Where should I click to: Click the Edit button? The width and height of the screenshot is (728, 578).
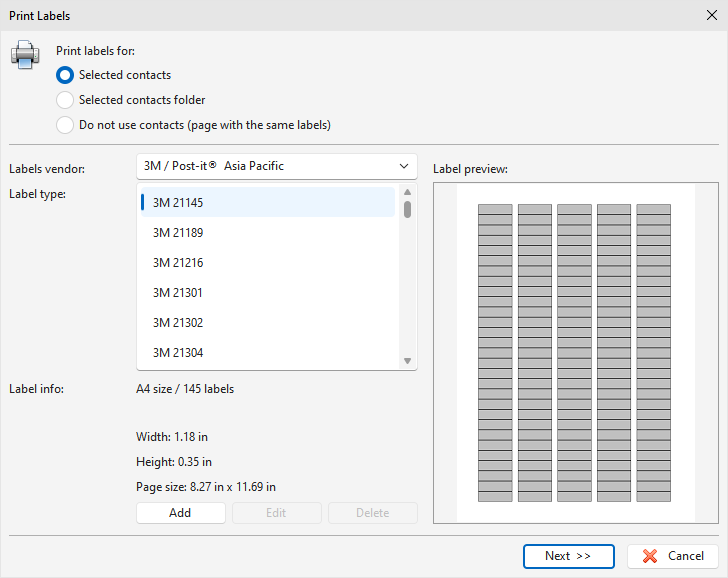click(x=277, y=513)
